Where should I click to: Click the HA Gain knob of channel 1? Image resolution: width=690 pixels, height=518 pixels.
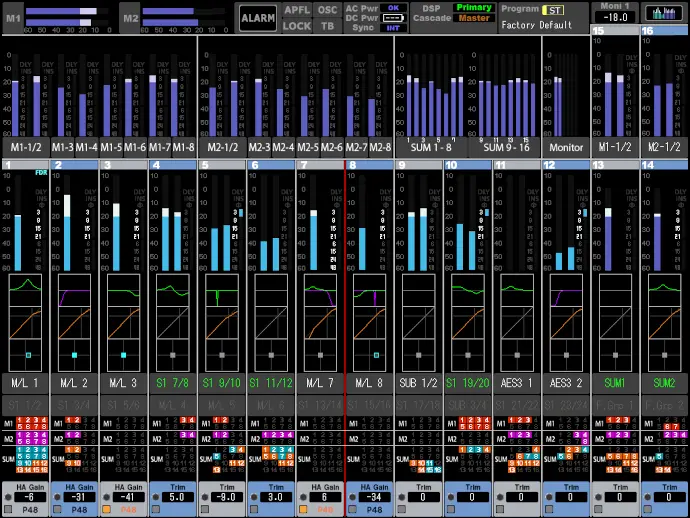[8, 497]
